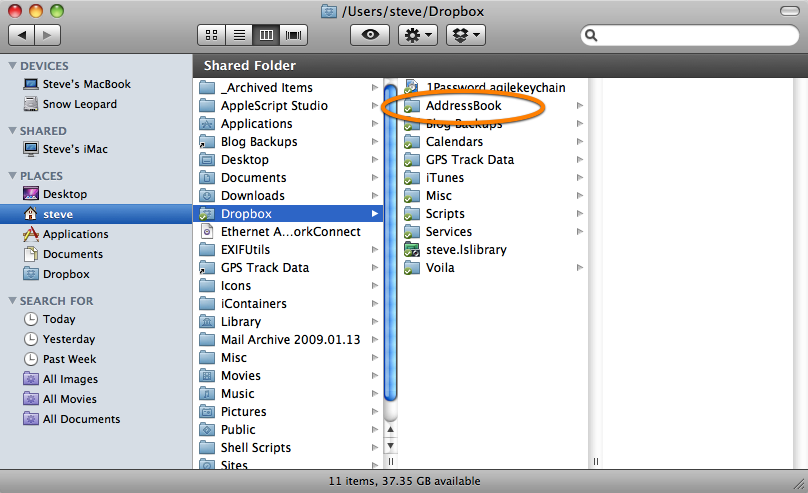
Task: Search for files from Yesterday
Action: (69, 339)
